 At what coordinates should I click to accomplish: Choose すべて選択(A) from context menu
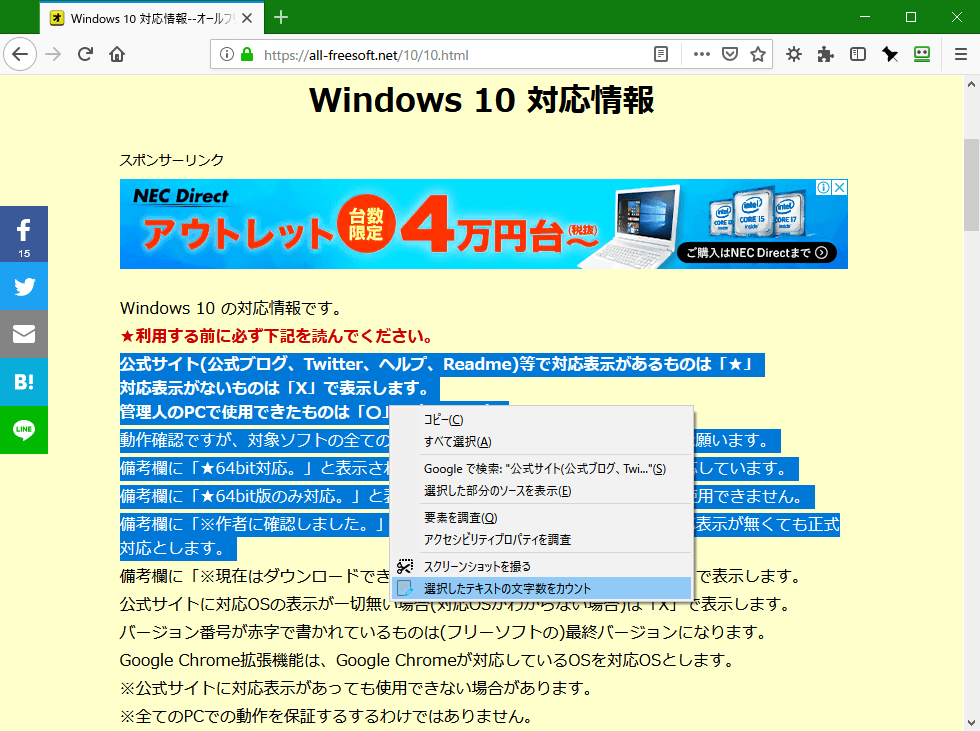(541, 442)
